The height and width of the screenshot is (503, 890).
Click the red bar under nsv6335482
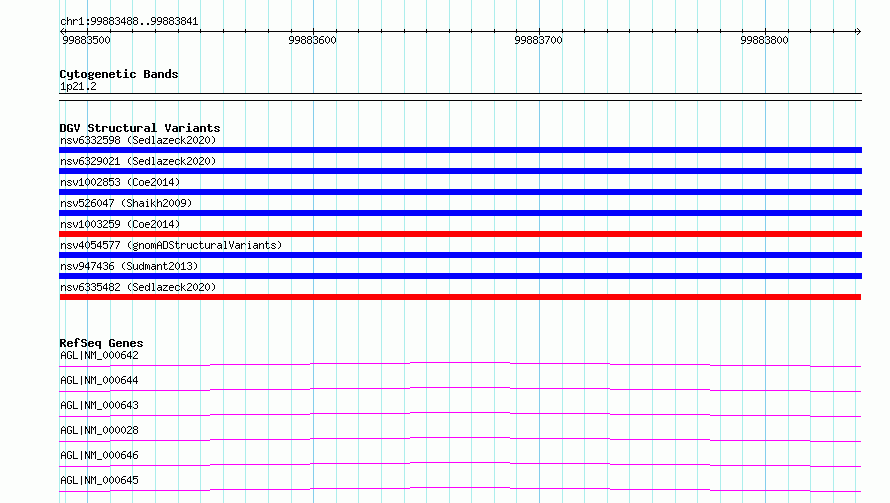460,297
